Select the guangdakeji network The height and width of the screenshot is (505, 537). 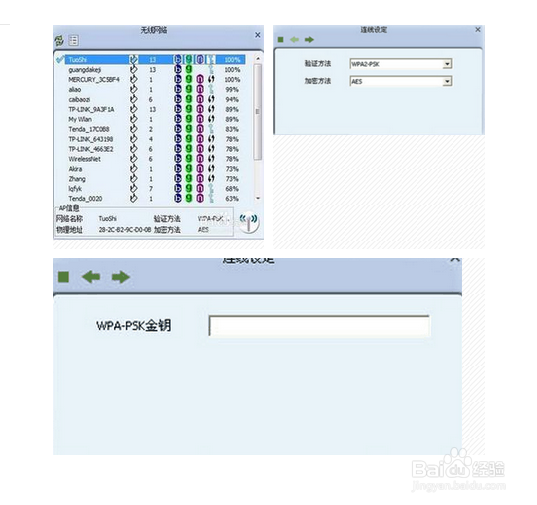pos(85,70)
